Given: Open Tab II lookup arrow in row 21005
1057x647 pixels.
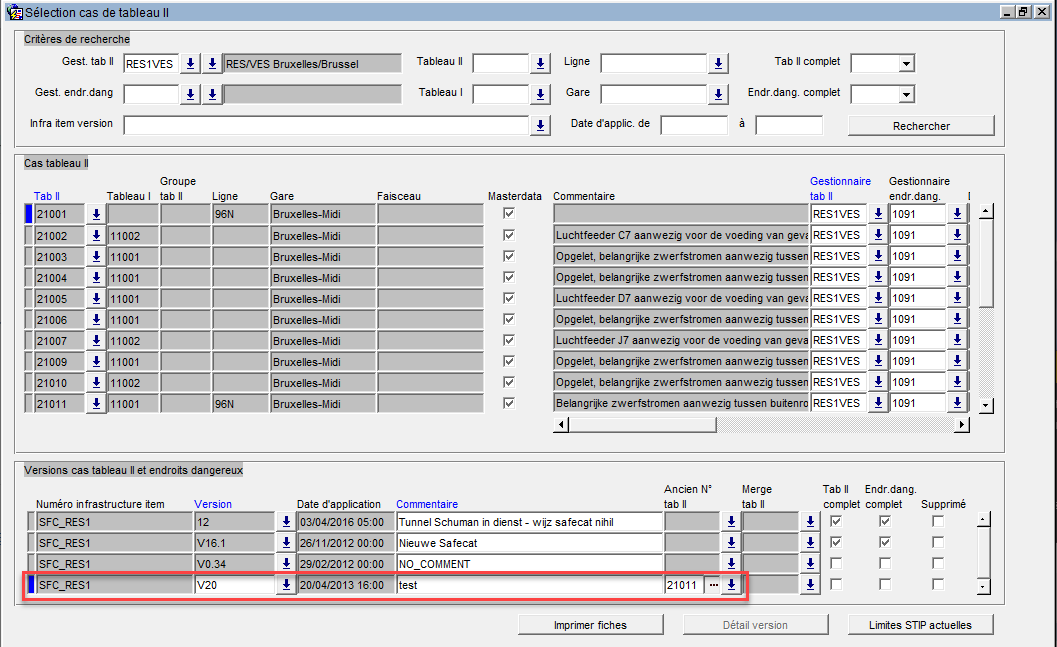Looking at the screenshot, I should [x=96, y=298].
